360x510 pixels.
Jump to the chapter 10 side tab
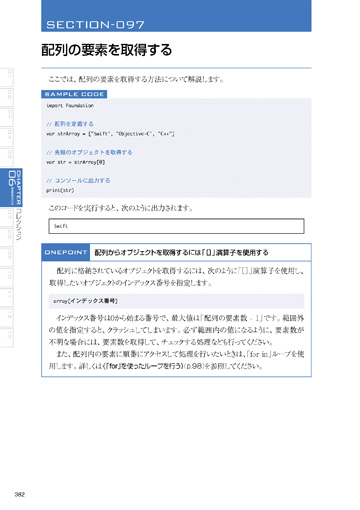tap(7, 277)
